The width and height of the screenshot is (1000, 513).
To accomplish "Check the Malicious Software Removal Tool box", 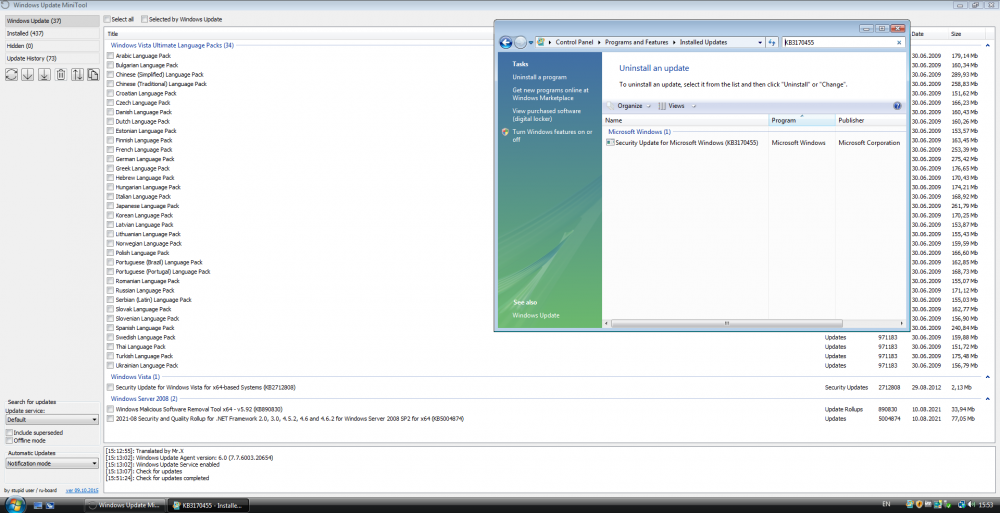I will click(x=110, y=409).
